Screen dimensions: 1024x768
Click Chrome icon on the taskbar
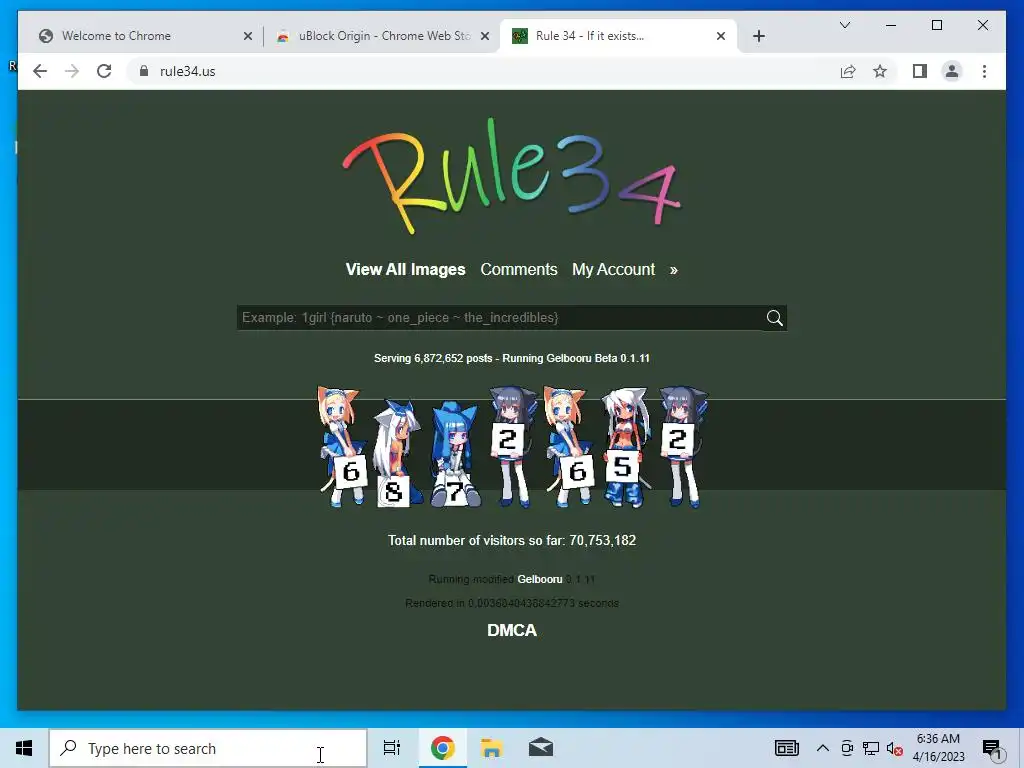click(442, 748)
